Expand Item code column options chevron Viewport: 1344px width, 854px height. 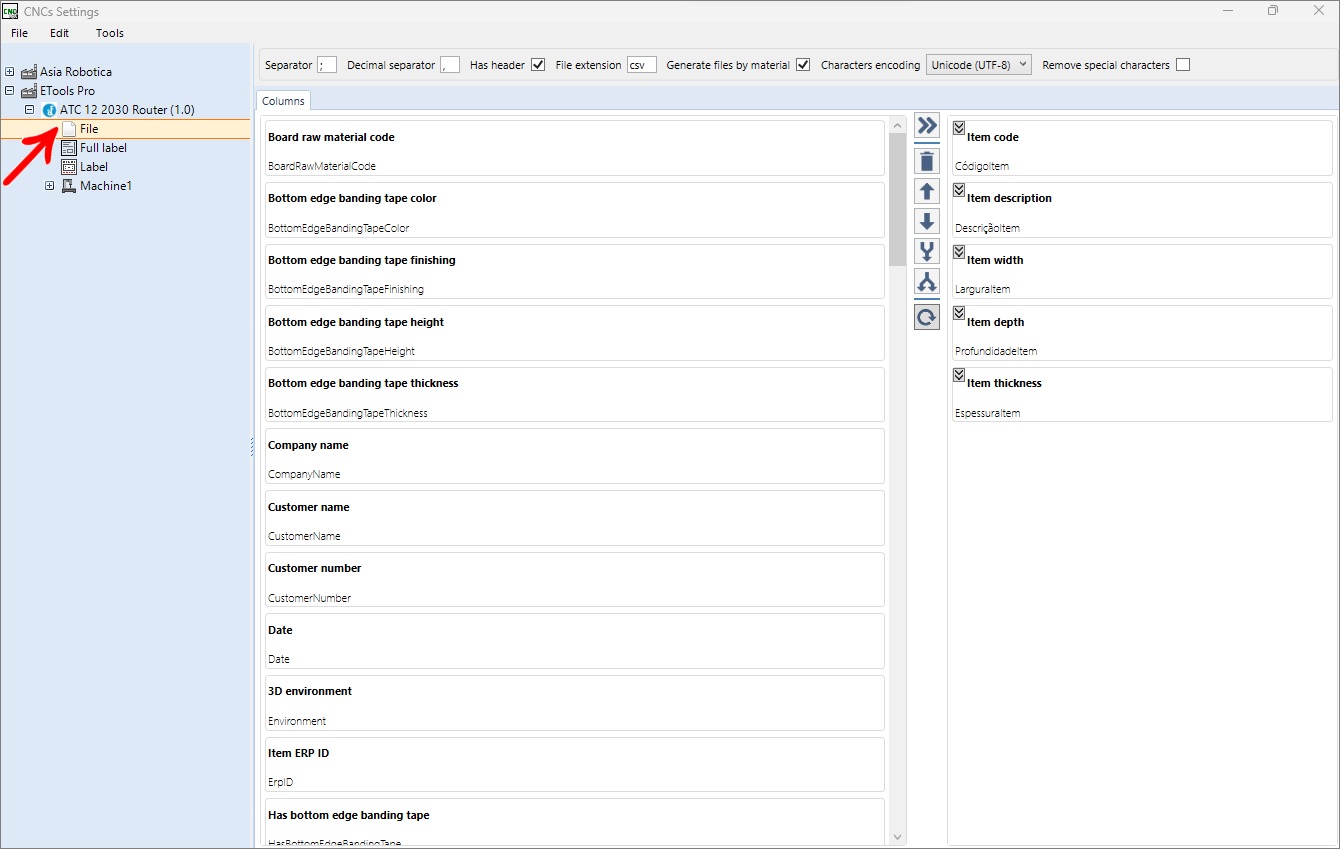pos(959,128)
